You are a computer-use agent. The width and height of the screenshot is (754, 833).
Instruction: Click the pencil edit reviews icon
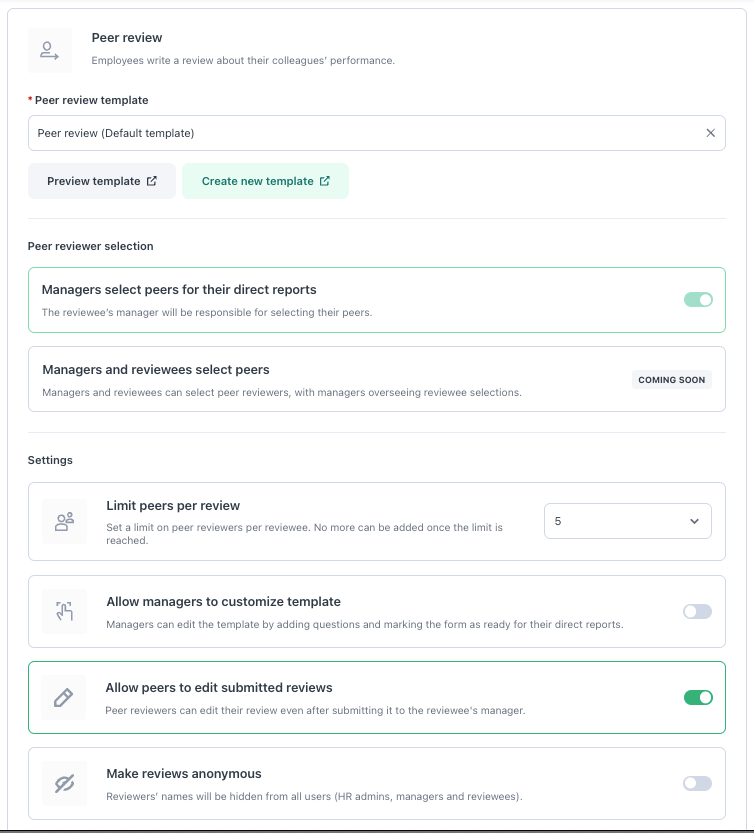click(64, 698)
